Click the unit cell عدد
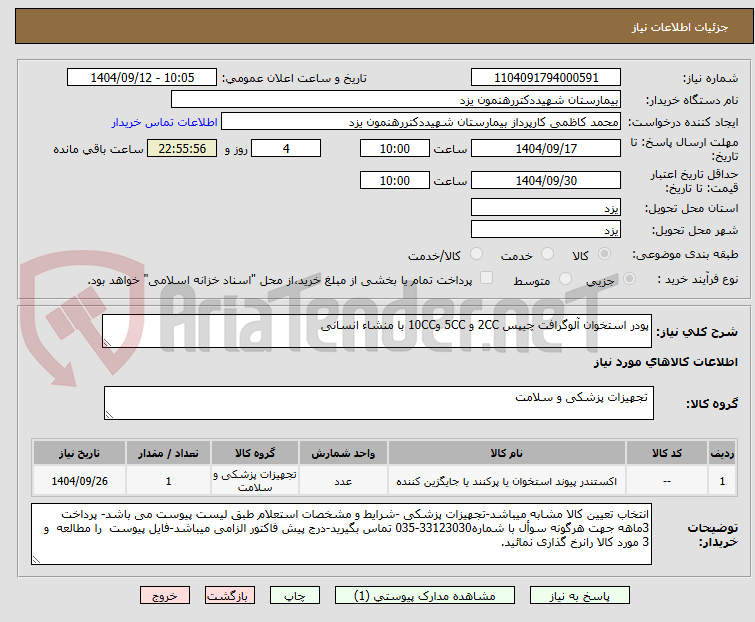The image size is (755, 622). tap(343, 480)
